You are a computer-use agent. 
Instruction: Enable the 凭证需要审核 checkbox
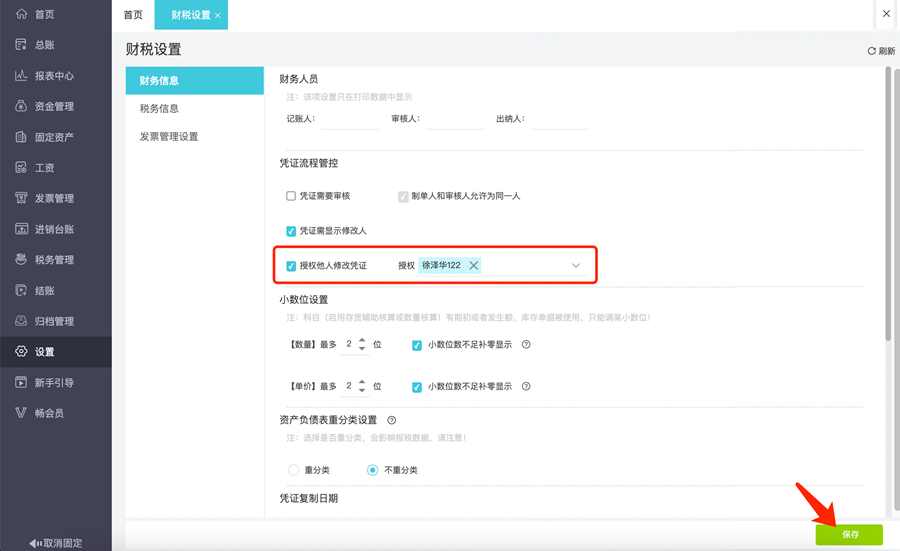pyautogui.click(x=291, y=196)
